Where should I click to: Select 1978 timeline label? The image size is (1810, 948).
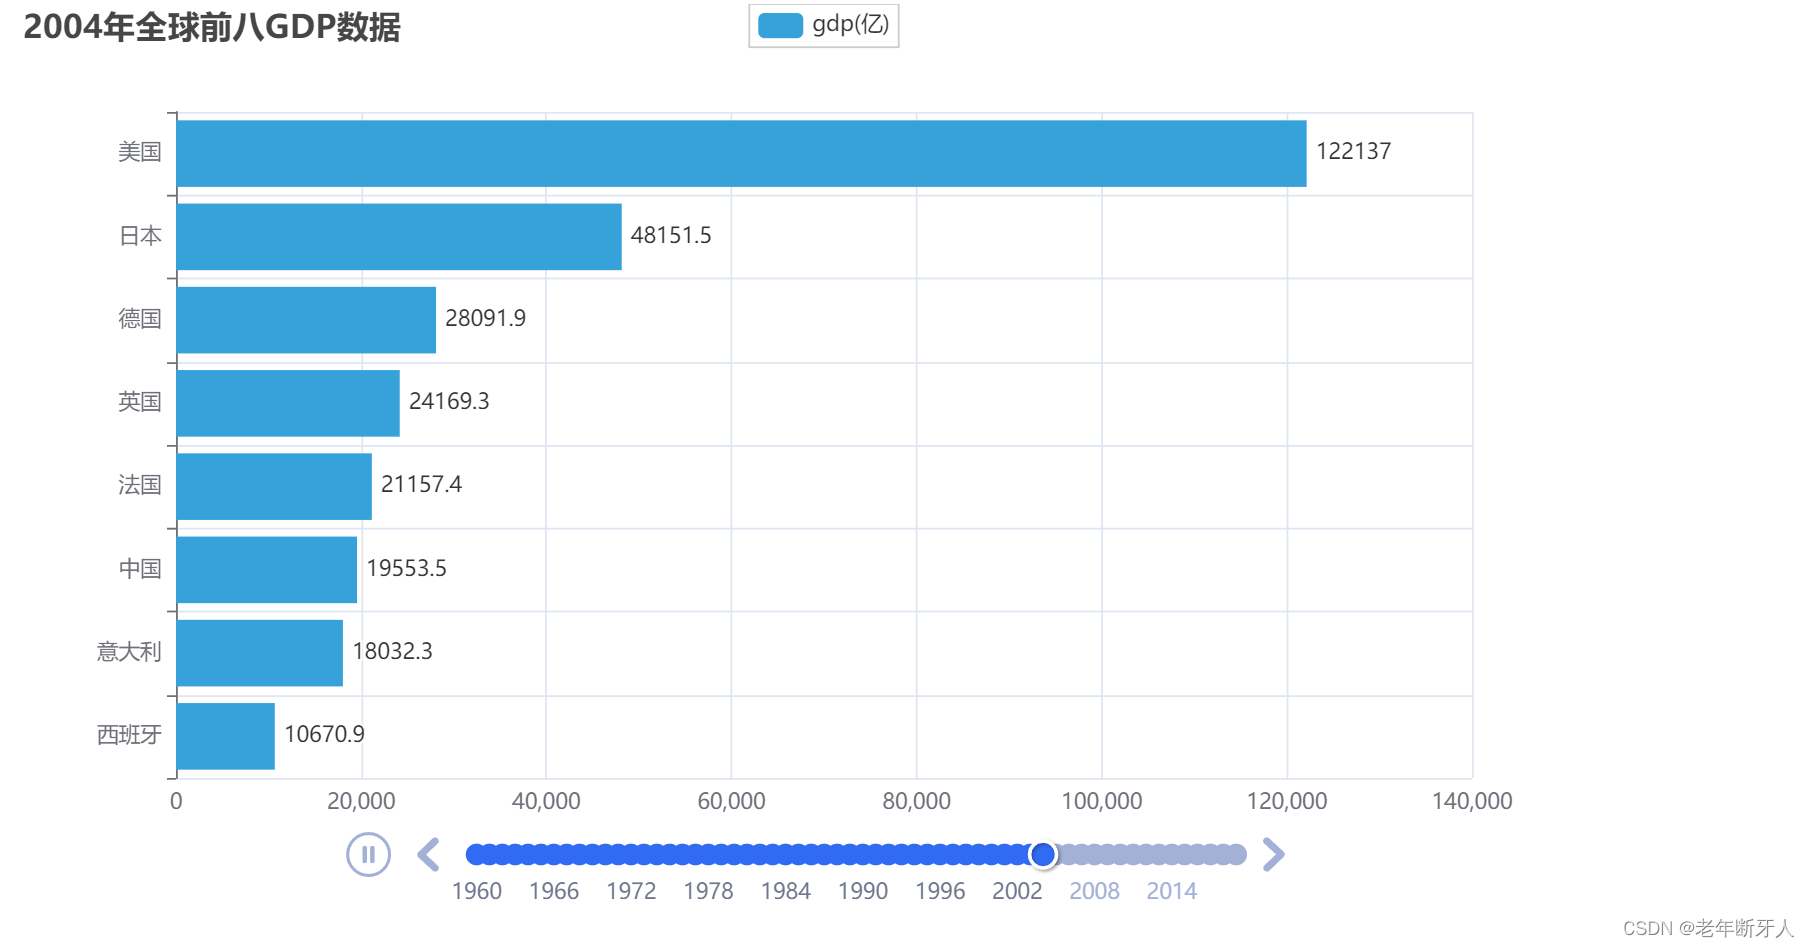pos(708,891)
